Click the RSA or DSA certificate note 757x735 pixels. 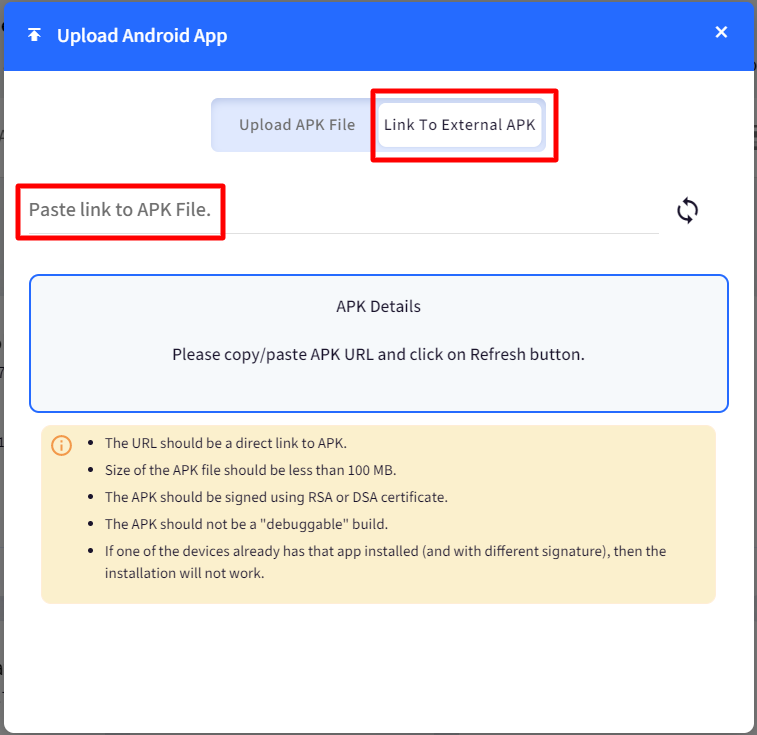276,497
